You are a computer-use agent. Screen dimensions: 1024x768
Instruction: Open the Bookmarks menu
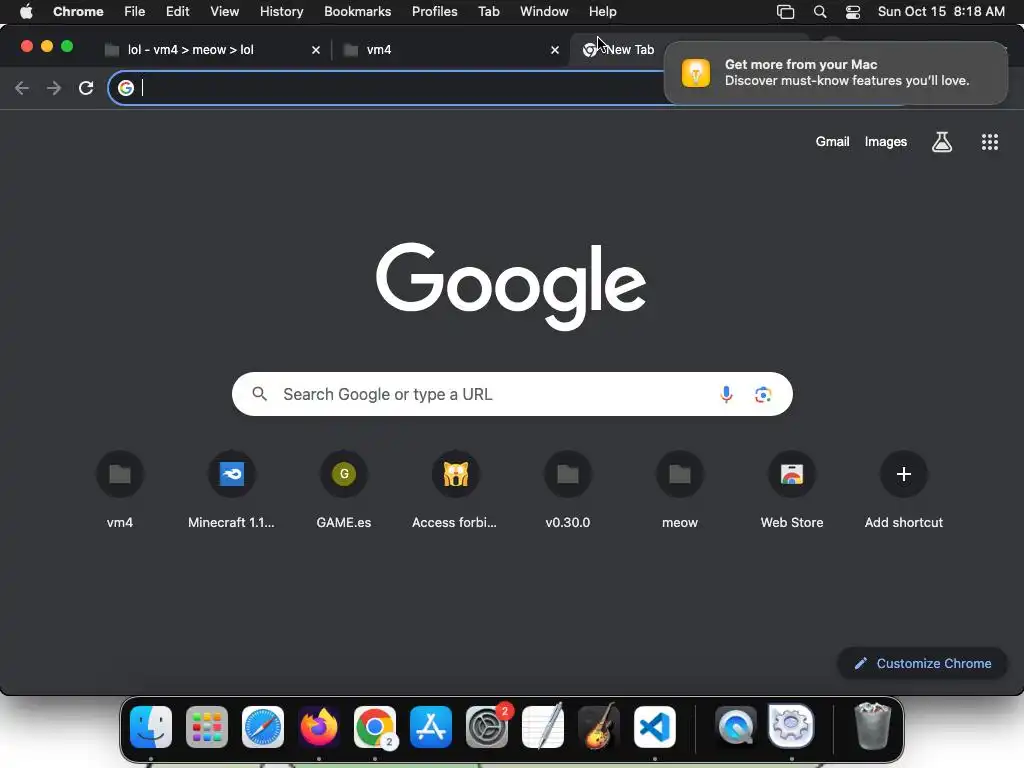pos(357,12)
